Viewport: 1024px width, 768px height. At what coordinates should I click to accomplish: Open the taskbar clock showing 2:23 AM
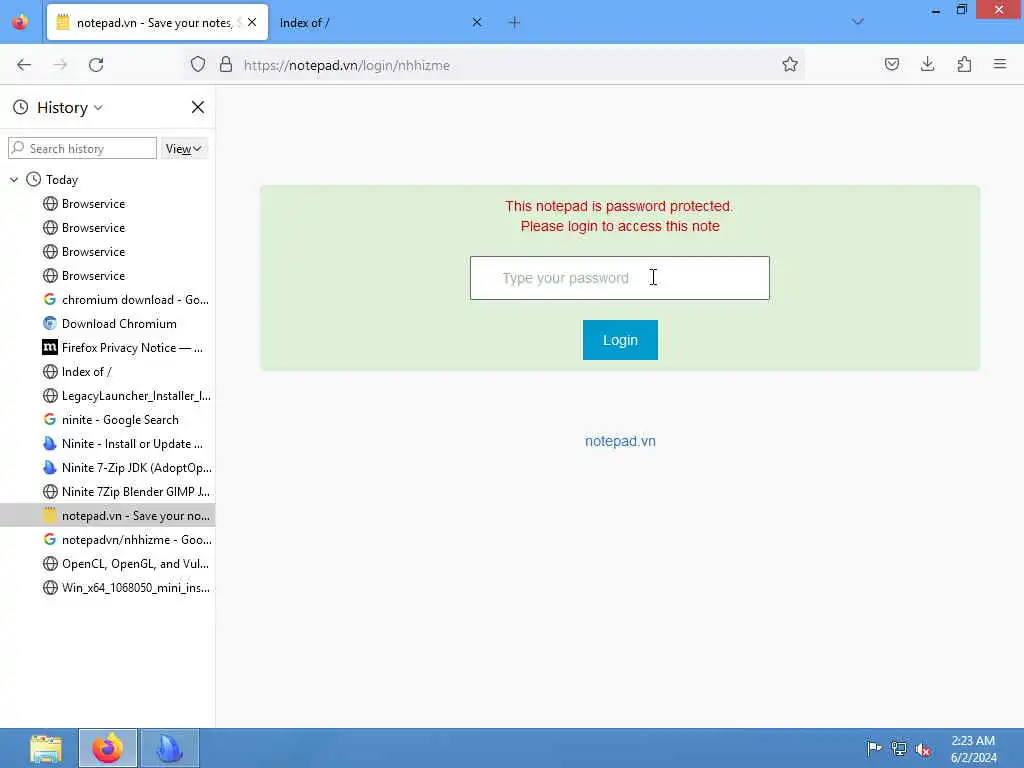coord(973,749)
